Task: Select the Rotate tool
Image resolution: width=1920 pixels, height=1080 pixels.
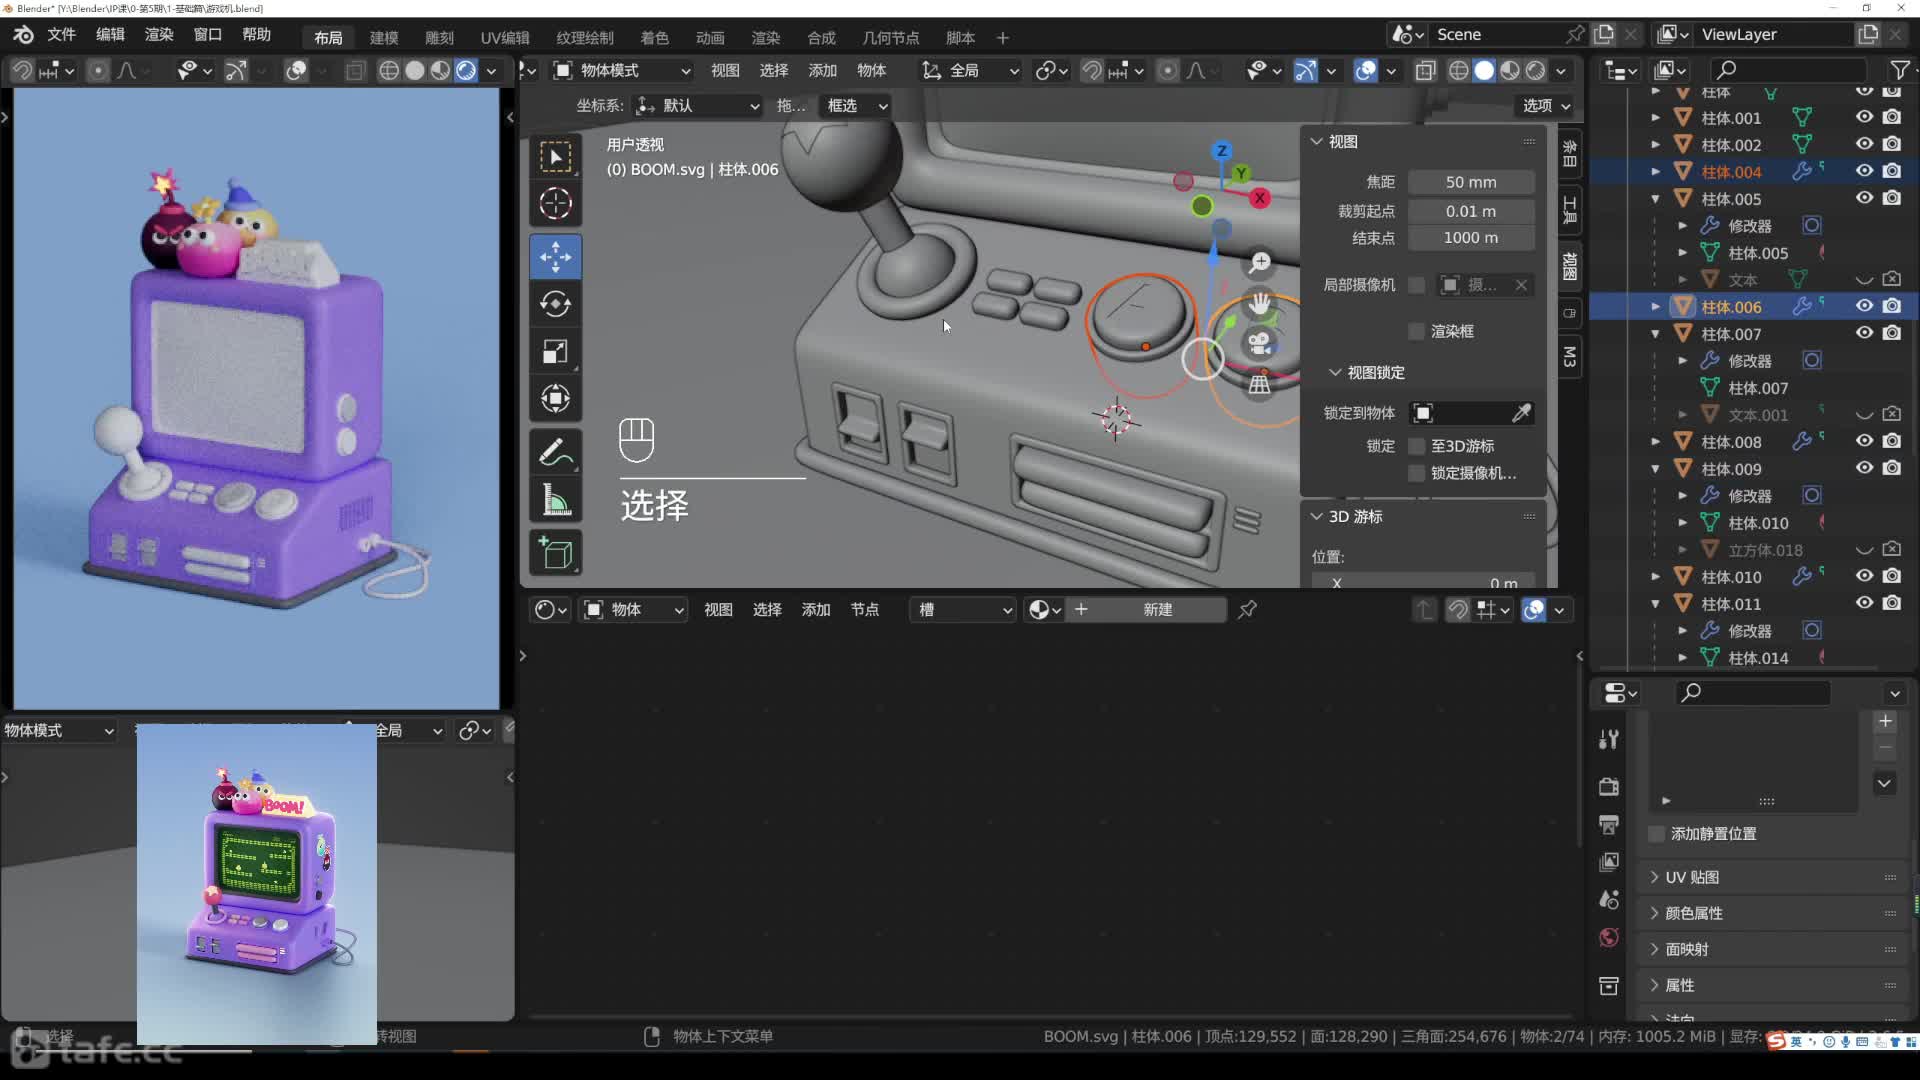Action: point(556,304)
